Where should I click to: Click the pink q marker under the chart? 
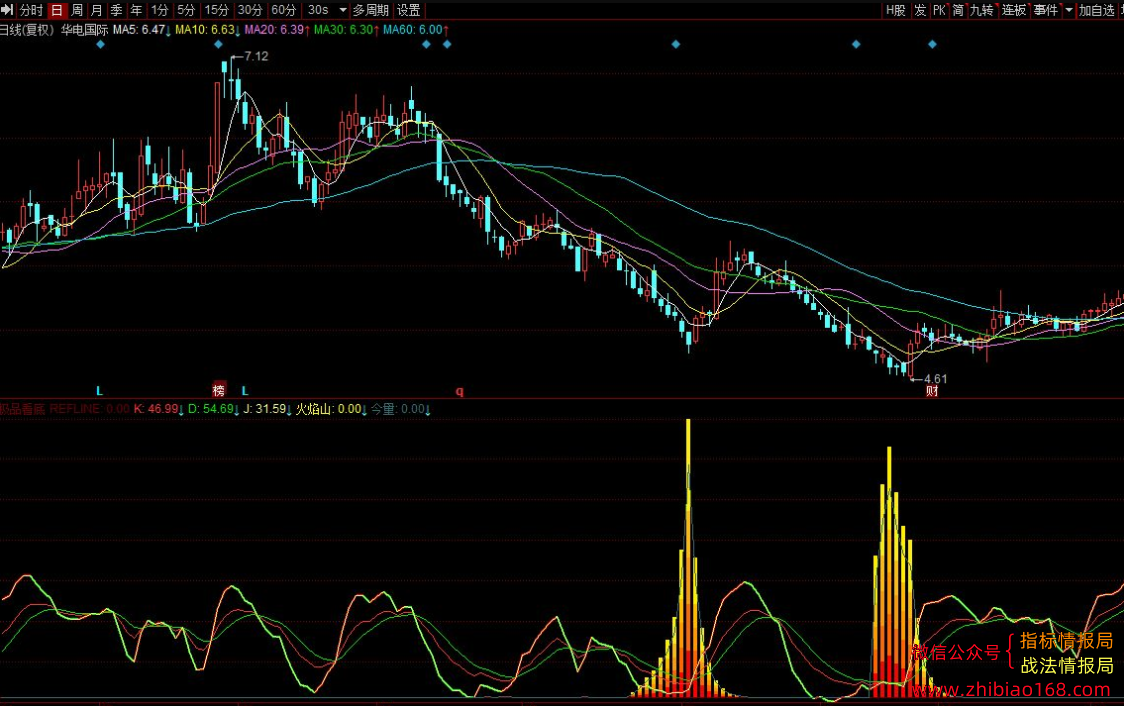tap(459, 391)
